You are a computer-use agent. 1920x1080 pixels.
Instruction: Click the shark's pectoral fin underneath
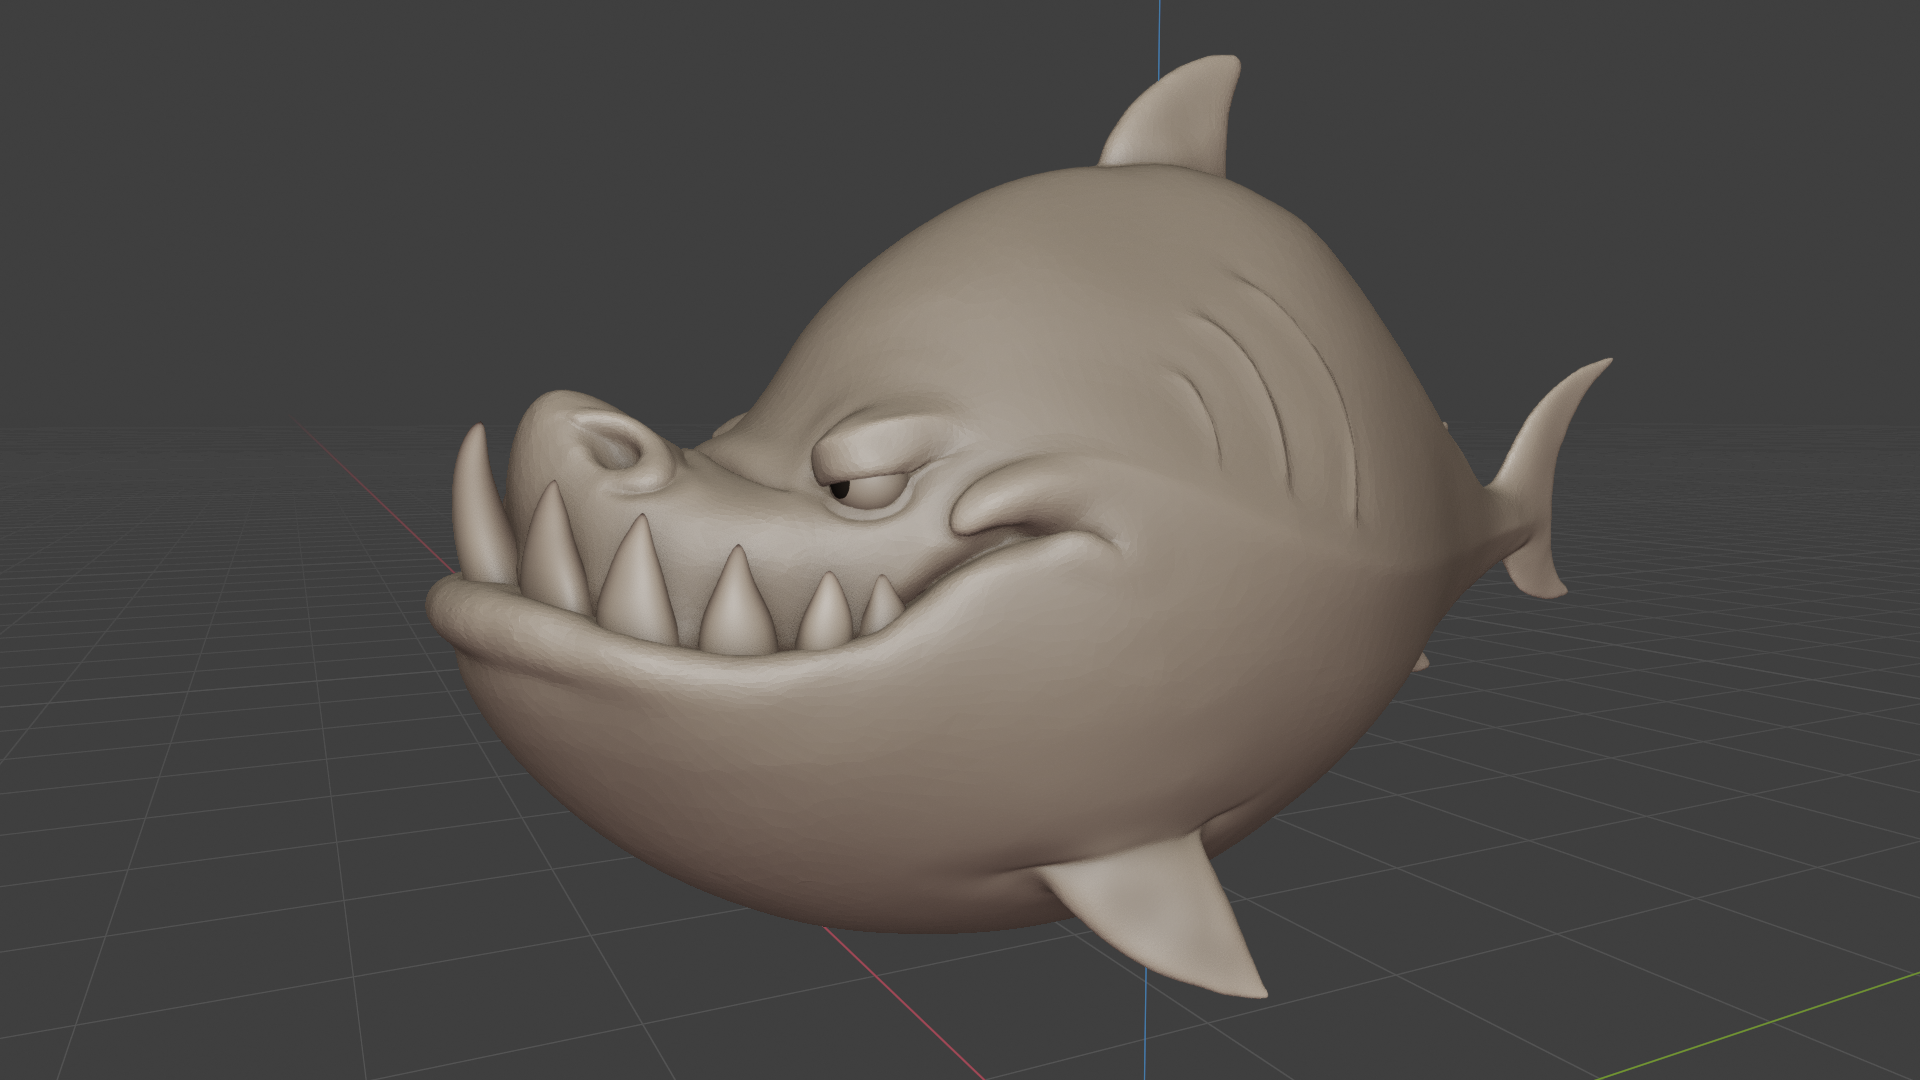[x=1170, y=915]
